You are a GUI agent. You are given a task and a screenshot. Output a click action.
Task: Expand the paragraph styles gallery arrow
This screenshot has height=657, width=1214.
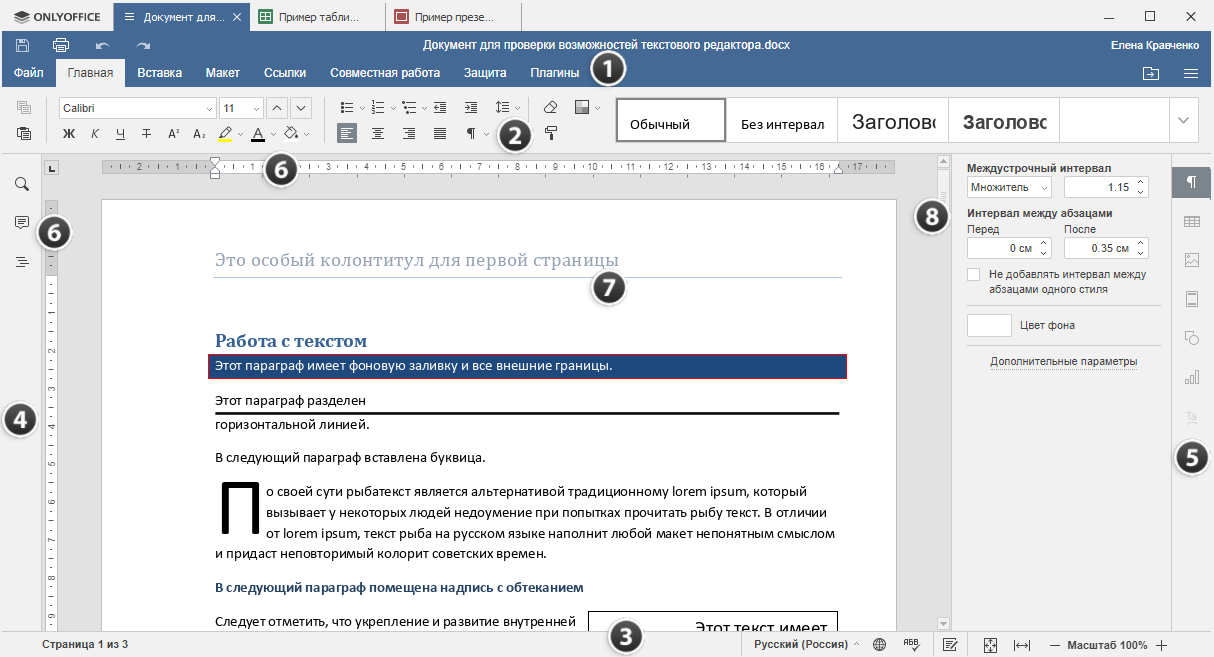(1183, 120)
